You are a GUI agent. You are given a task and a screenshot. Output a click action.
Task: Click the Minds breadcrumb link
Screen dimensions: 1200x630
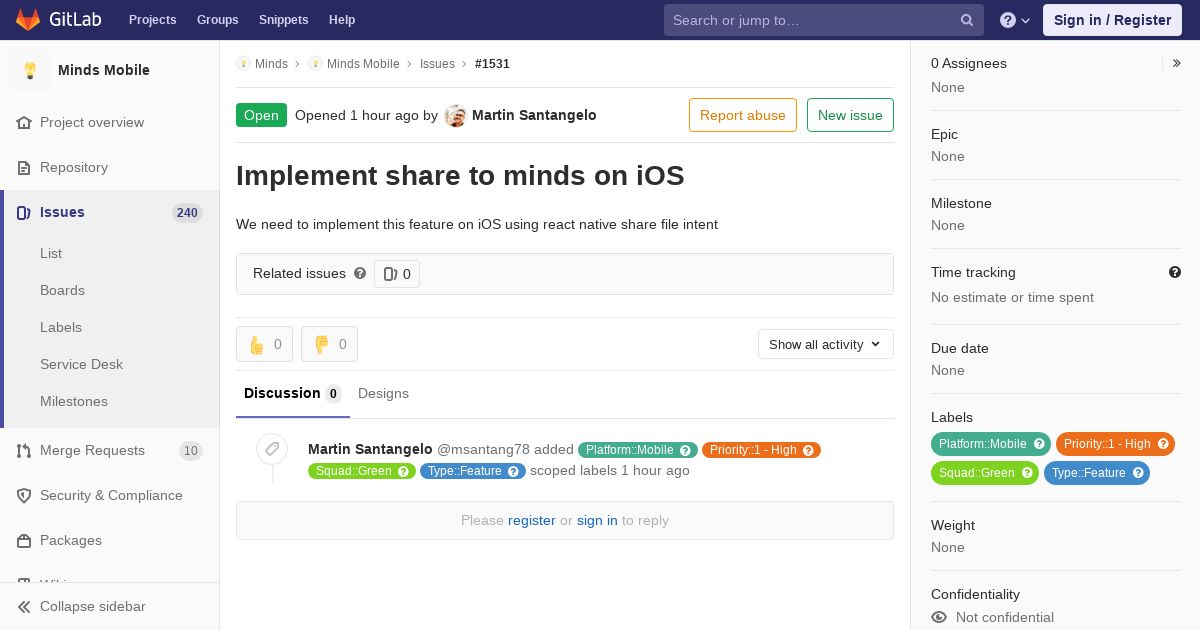point(271,63)
